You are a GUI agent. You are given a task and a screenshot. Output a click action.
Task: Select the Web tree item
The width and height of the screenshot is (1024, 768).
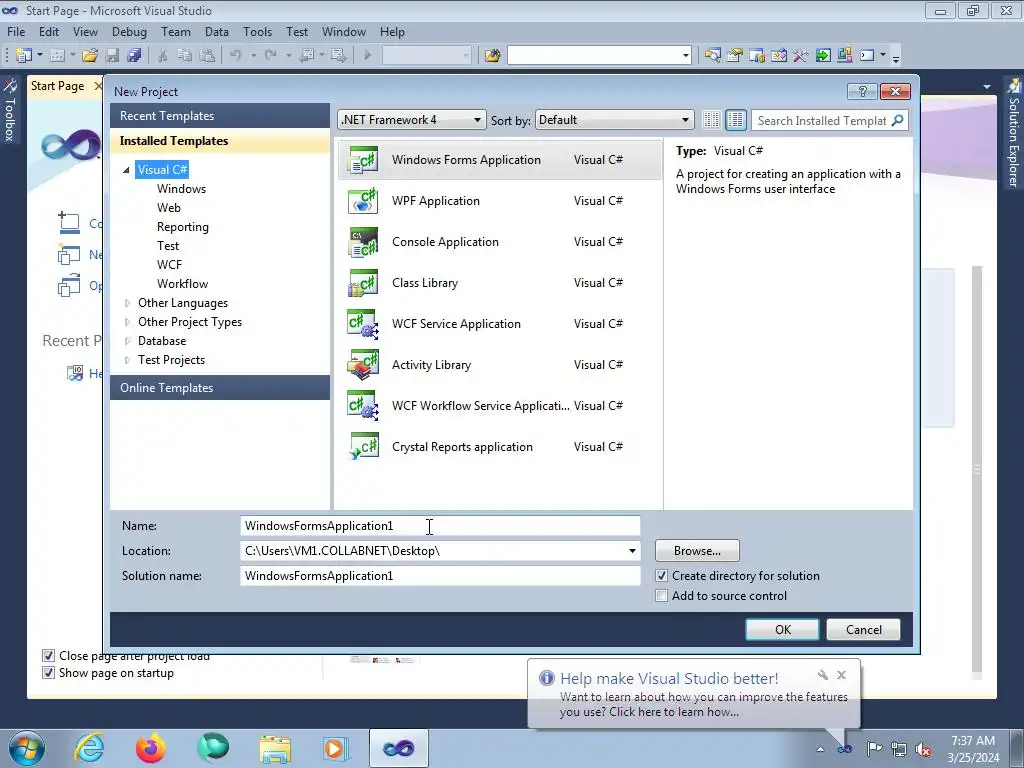168,208
